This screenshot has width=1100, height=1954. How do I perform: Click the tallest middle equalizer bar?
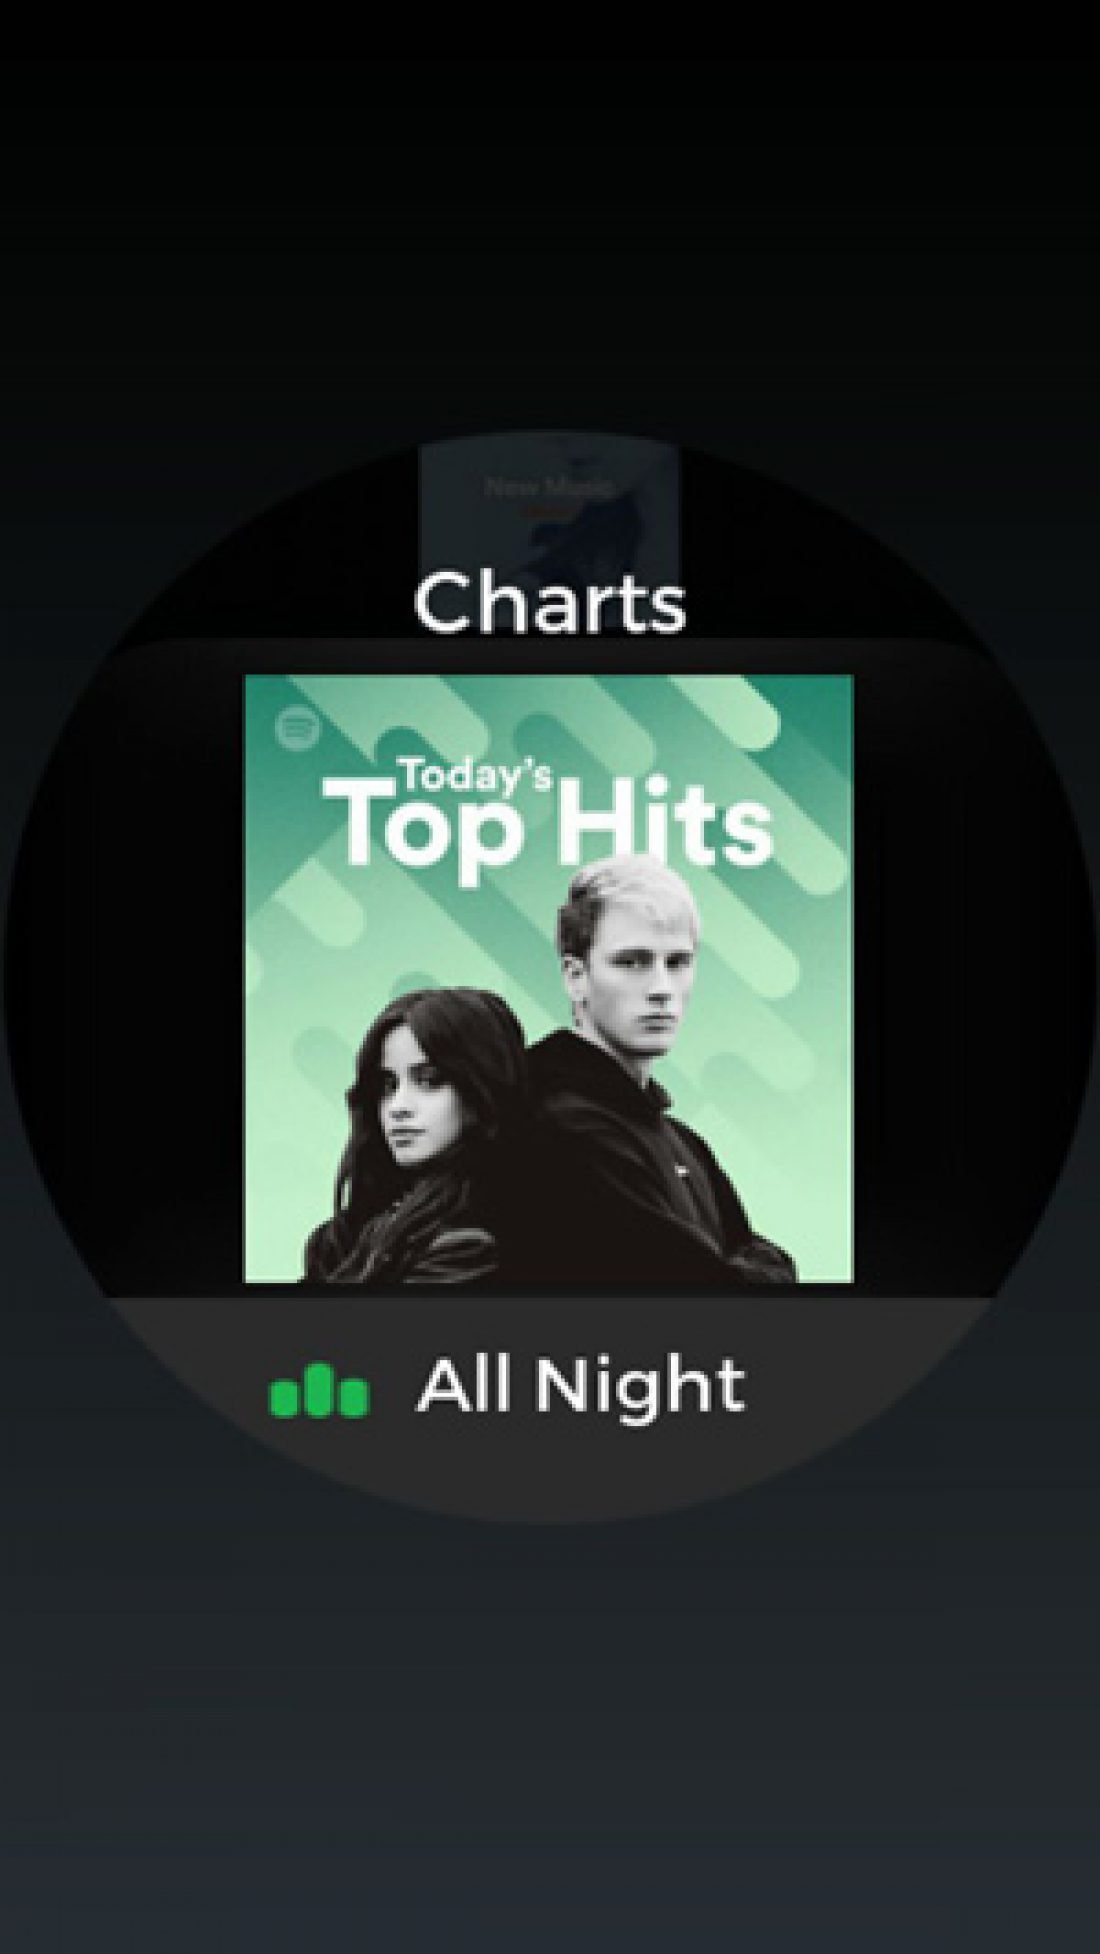[320, 1391]
